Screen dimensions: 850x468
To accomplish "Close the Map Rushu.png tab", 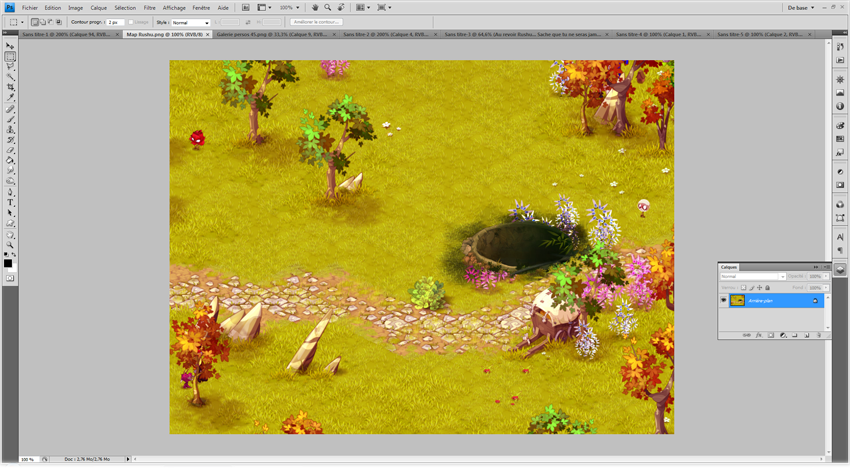I will pos(208,34).
